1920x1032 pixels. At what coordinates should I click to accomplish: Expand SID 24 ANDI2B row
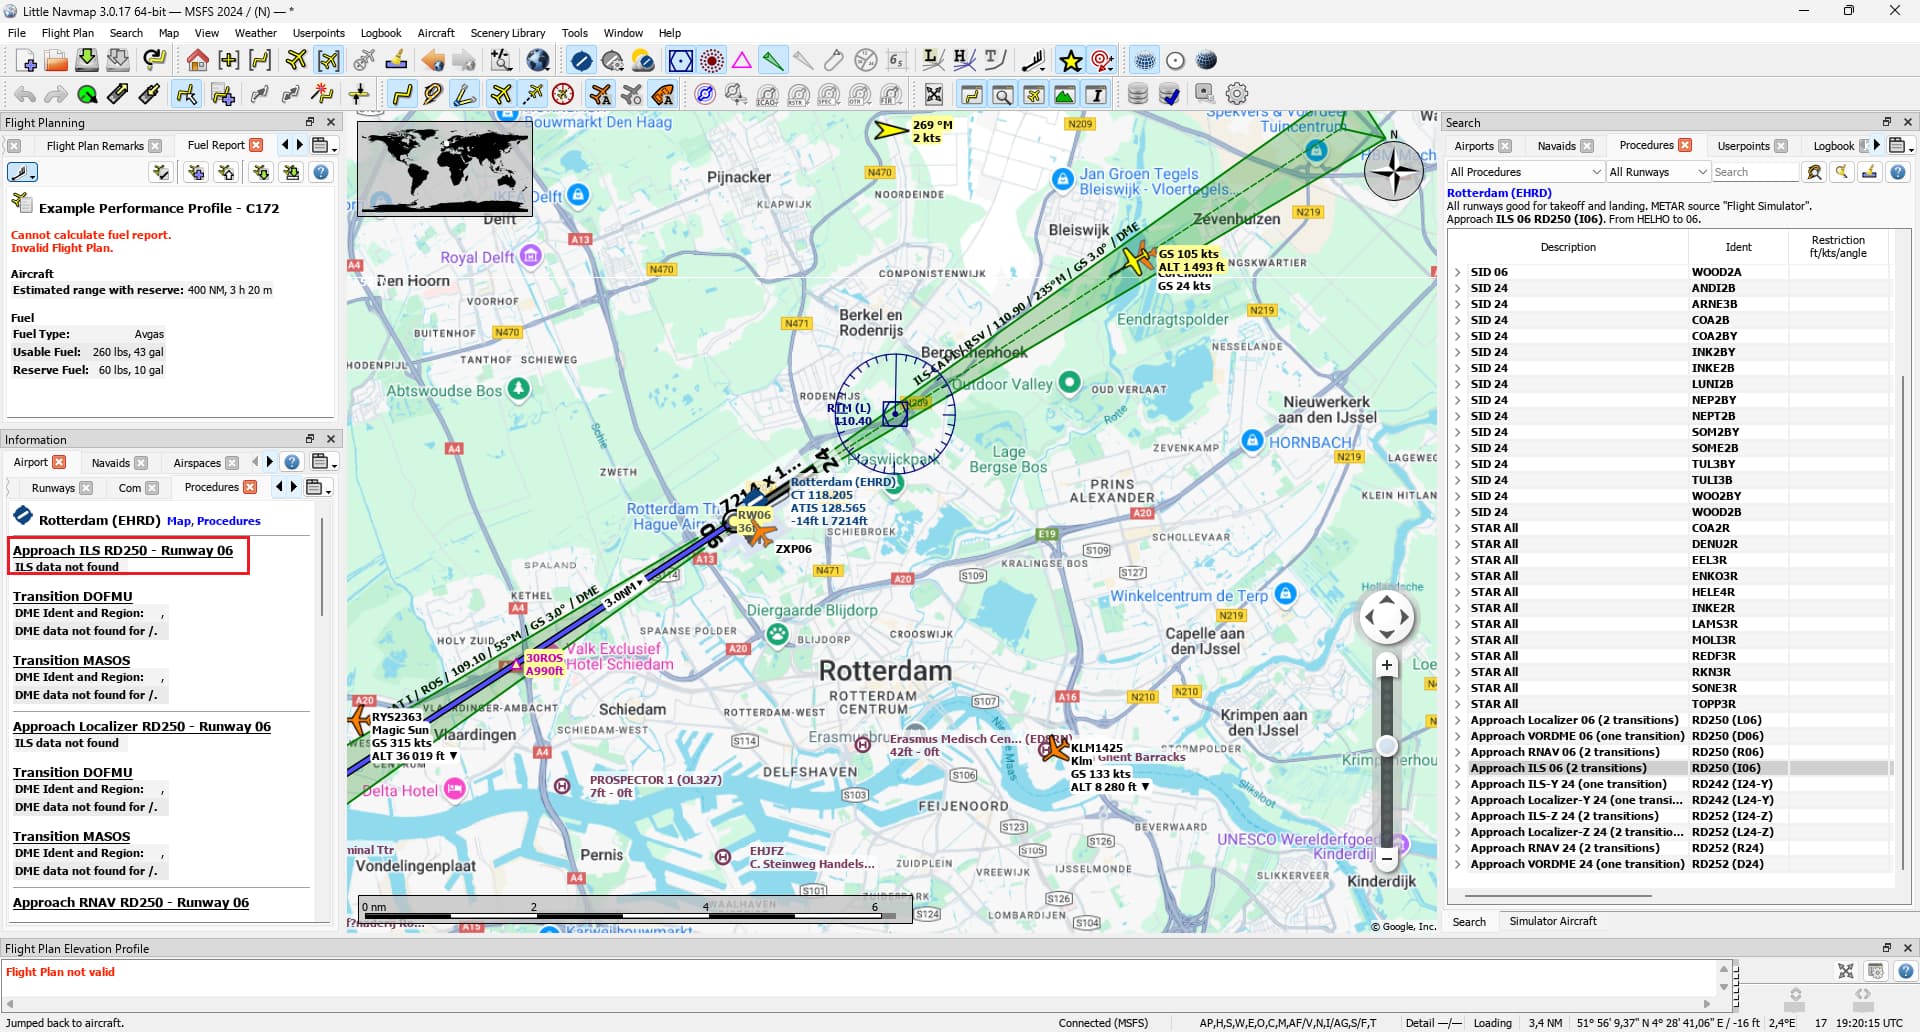click(x=1458, y=288)
